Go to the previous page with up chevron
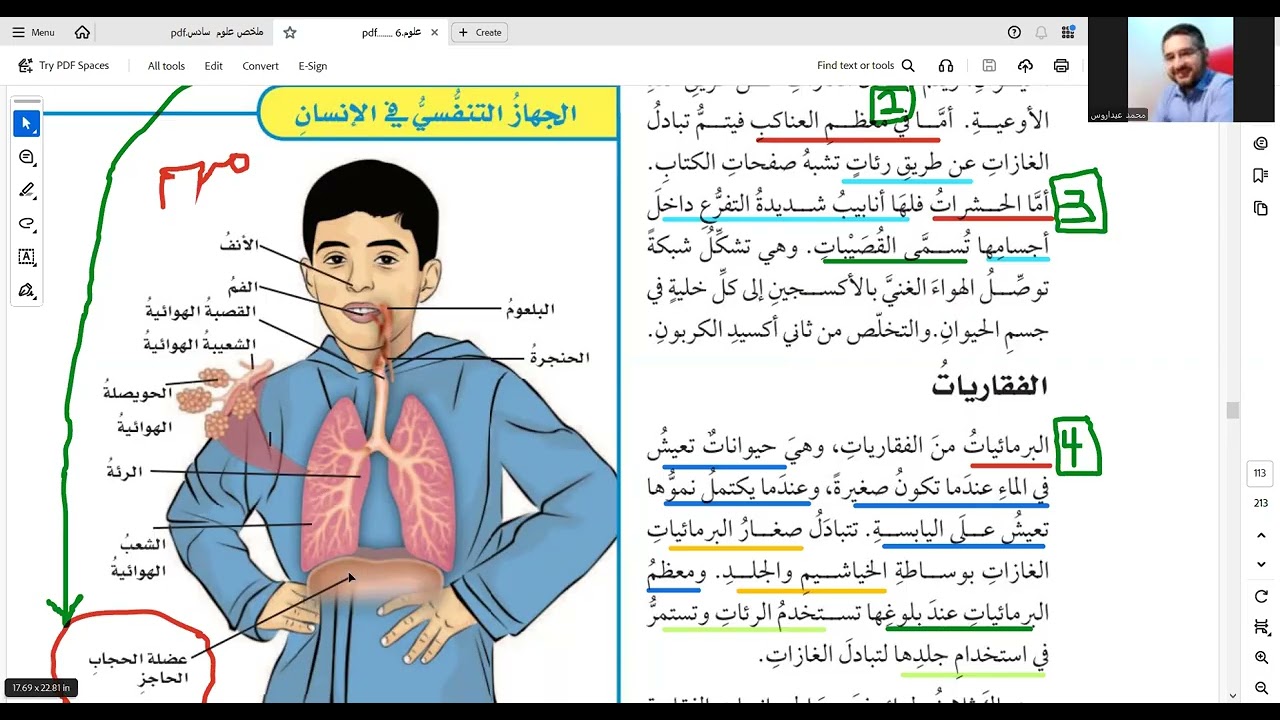The image size is (1280, 720). click(x=1261, y=536)
